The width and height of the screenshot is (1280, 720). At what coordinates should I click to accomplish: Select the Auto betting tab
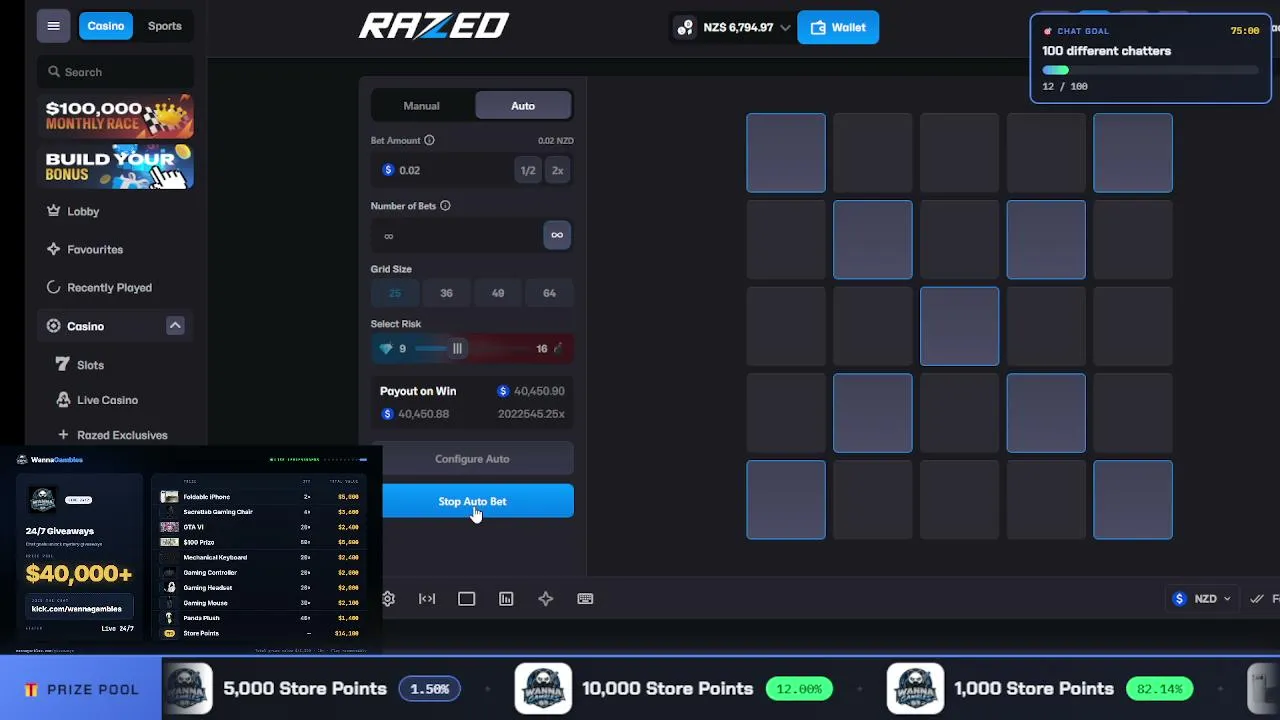click(x=523, y=106)
